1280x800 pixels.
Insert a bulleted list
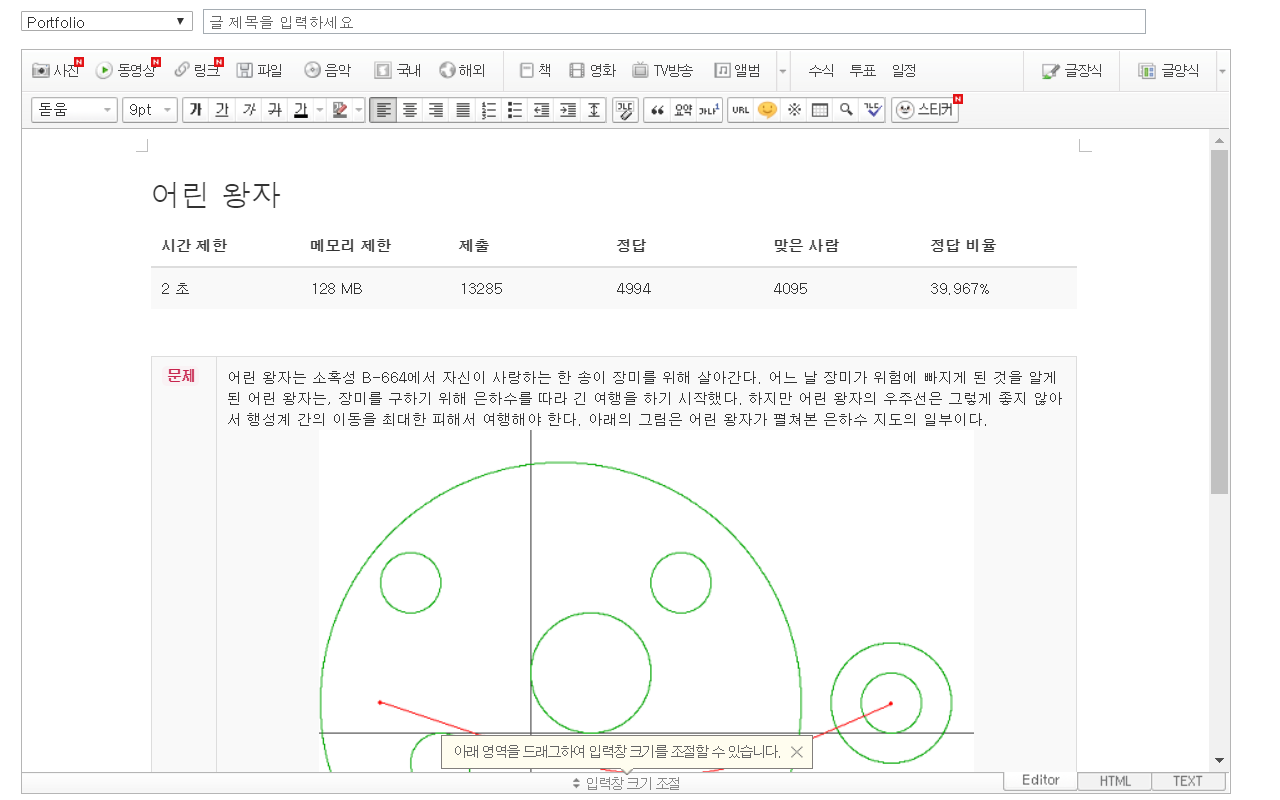pyautogui.click(x=515, y=110)
